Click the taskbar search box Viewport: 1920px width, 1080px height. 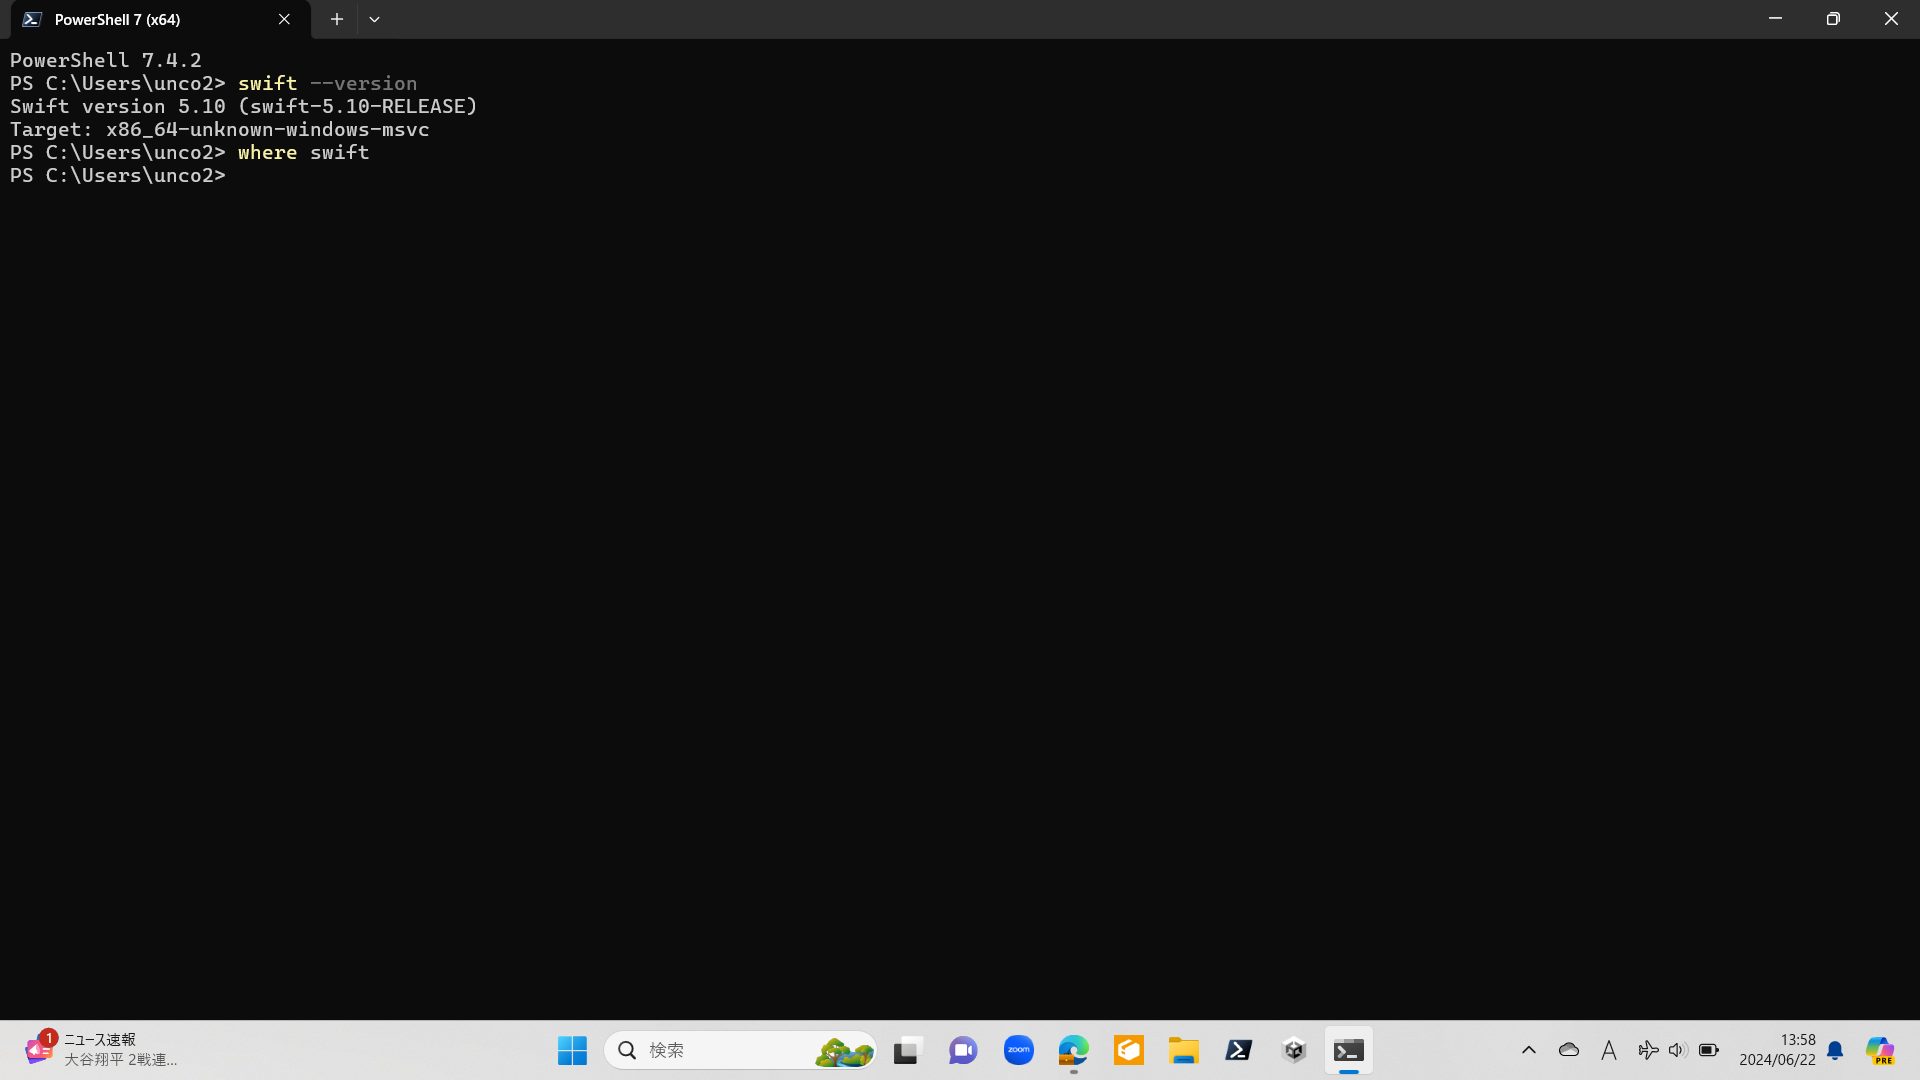[740, 1050]
